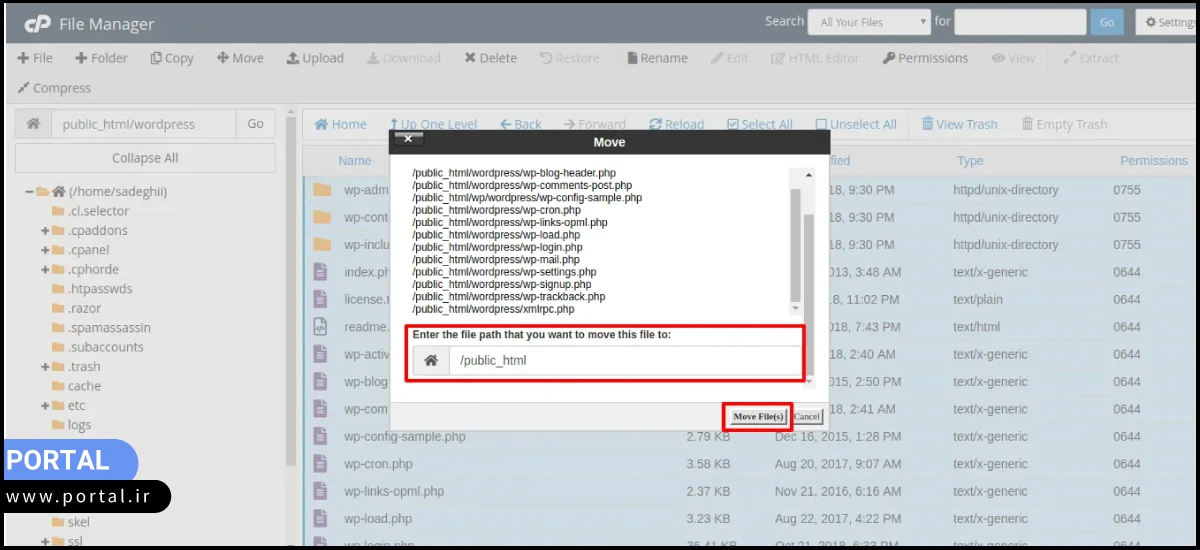Viewport: 1200px width, 550px height.
Task: Open the All Your Files search dropdown
Action: (x=870, y=22)
